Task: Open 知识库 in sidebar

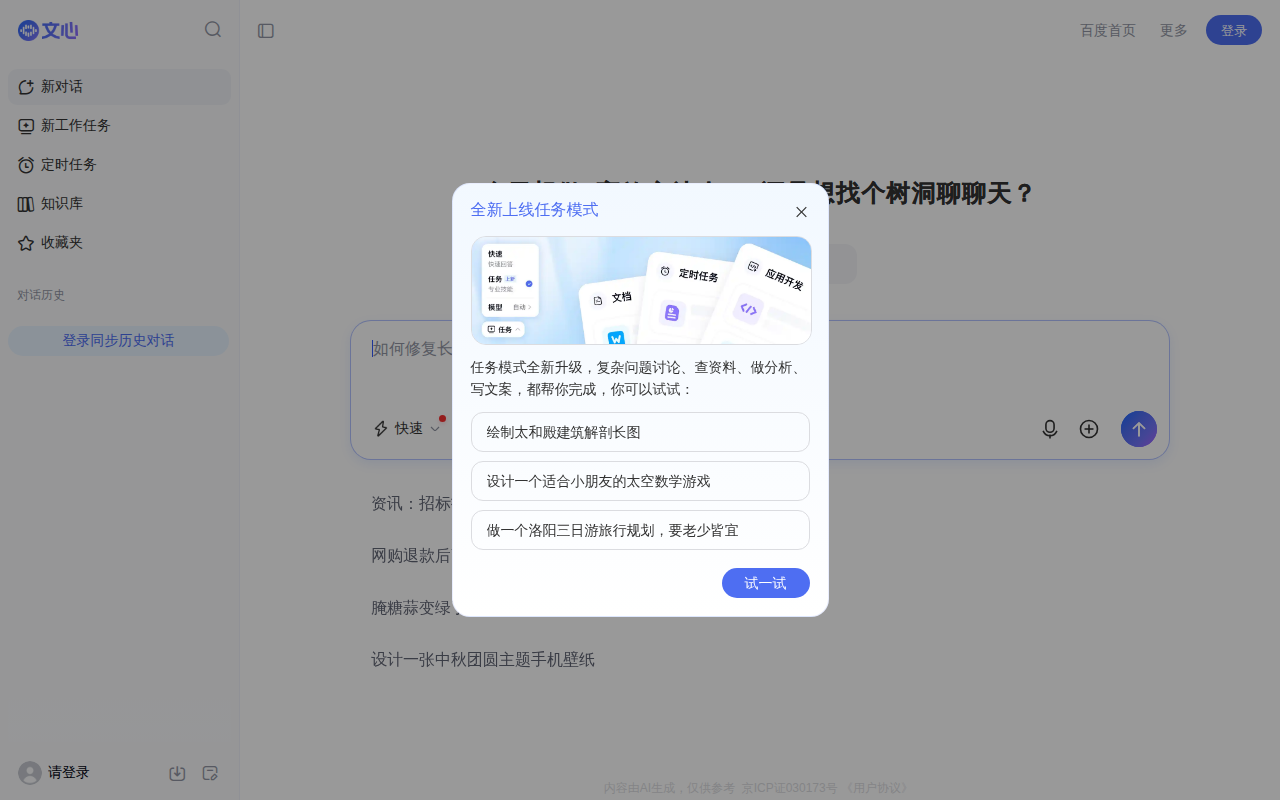Action: click(119, 204)
